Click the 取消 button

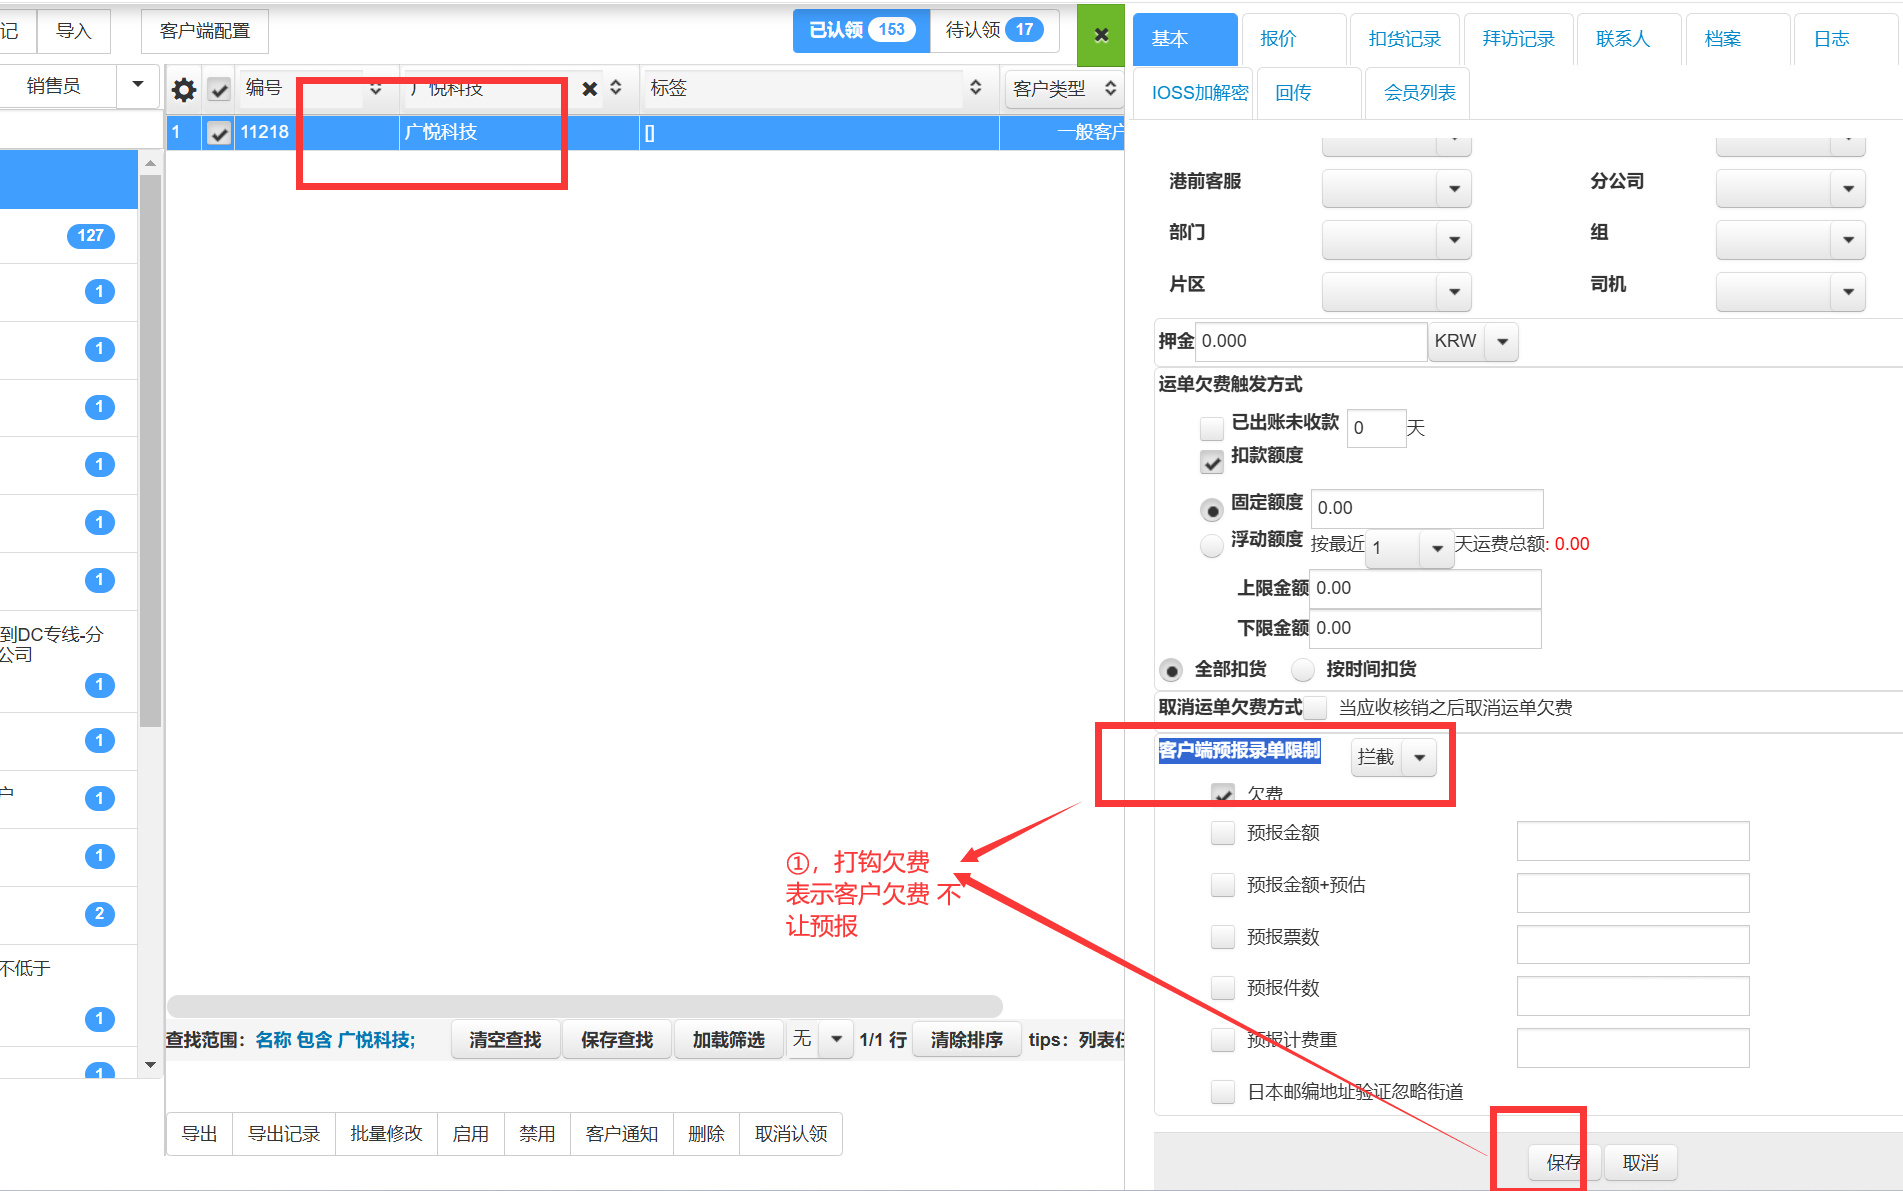[1640, 1163]
